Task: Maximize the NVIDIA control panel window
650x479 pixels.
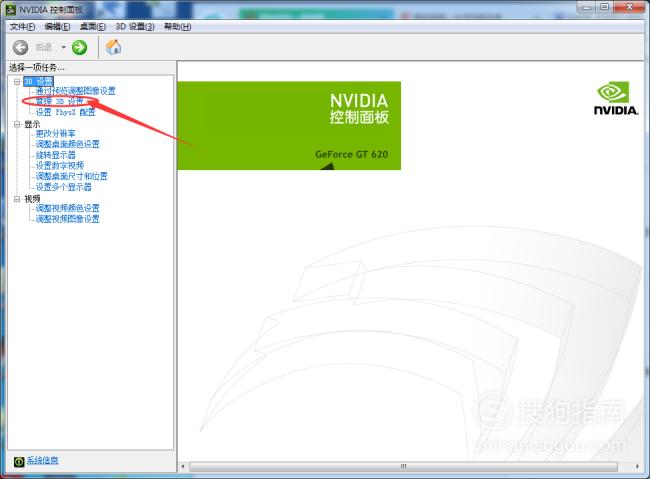Action: pos(604,7)
